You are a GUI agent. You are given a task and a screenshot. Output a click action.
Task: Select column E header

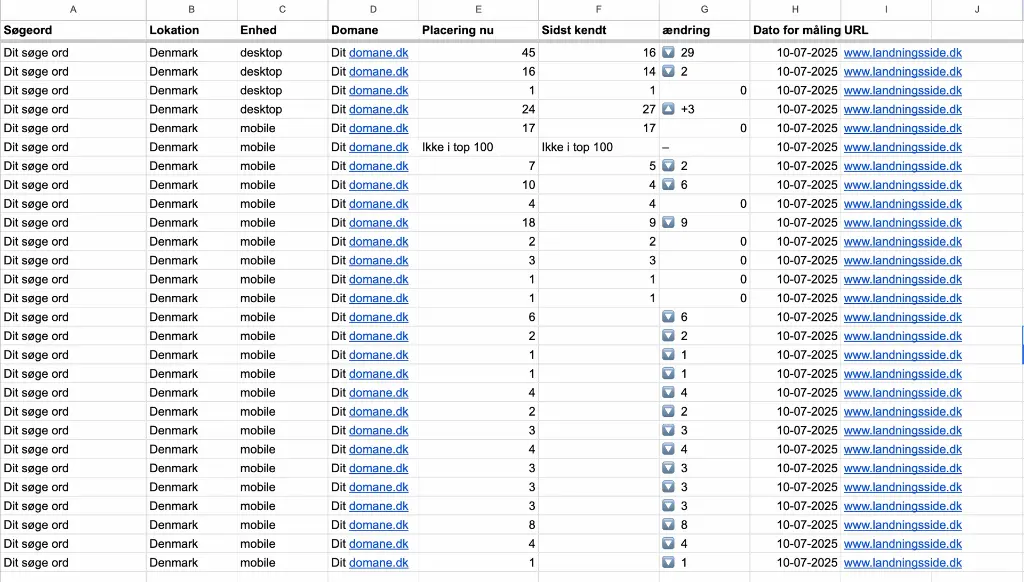click(478, 9)
